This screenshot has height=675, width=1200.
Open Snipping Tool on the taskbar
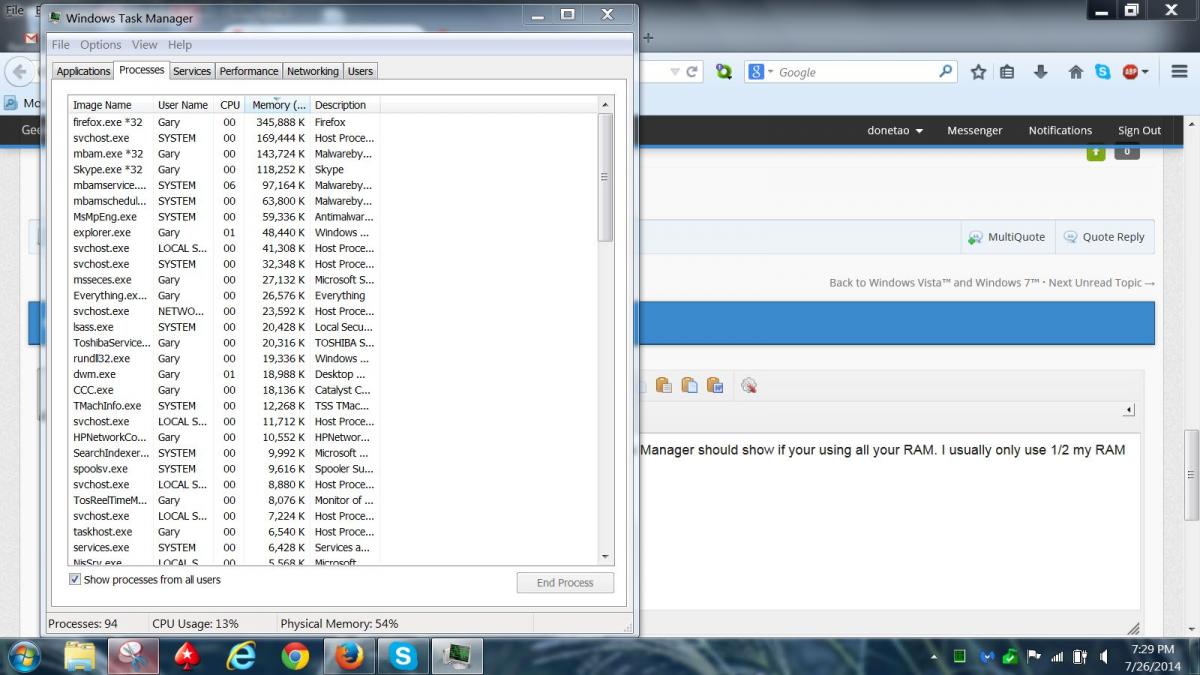click(134, 656)
